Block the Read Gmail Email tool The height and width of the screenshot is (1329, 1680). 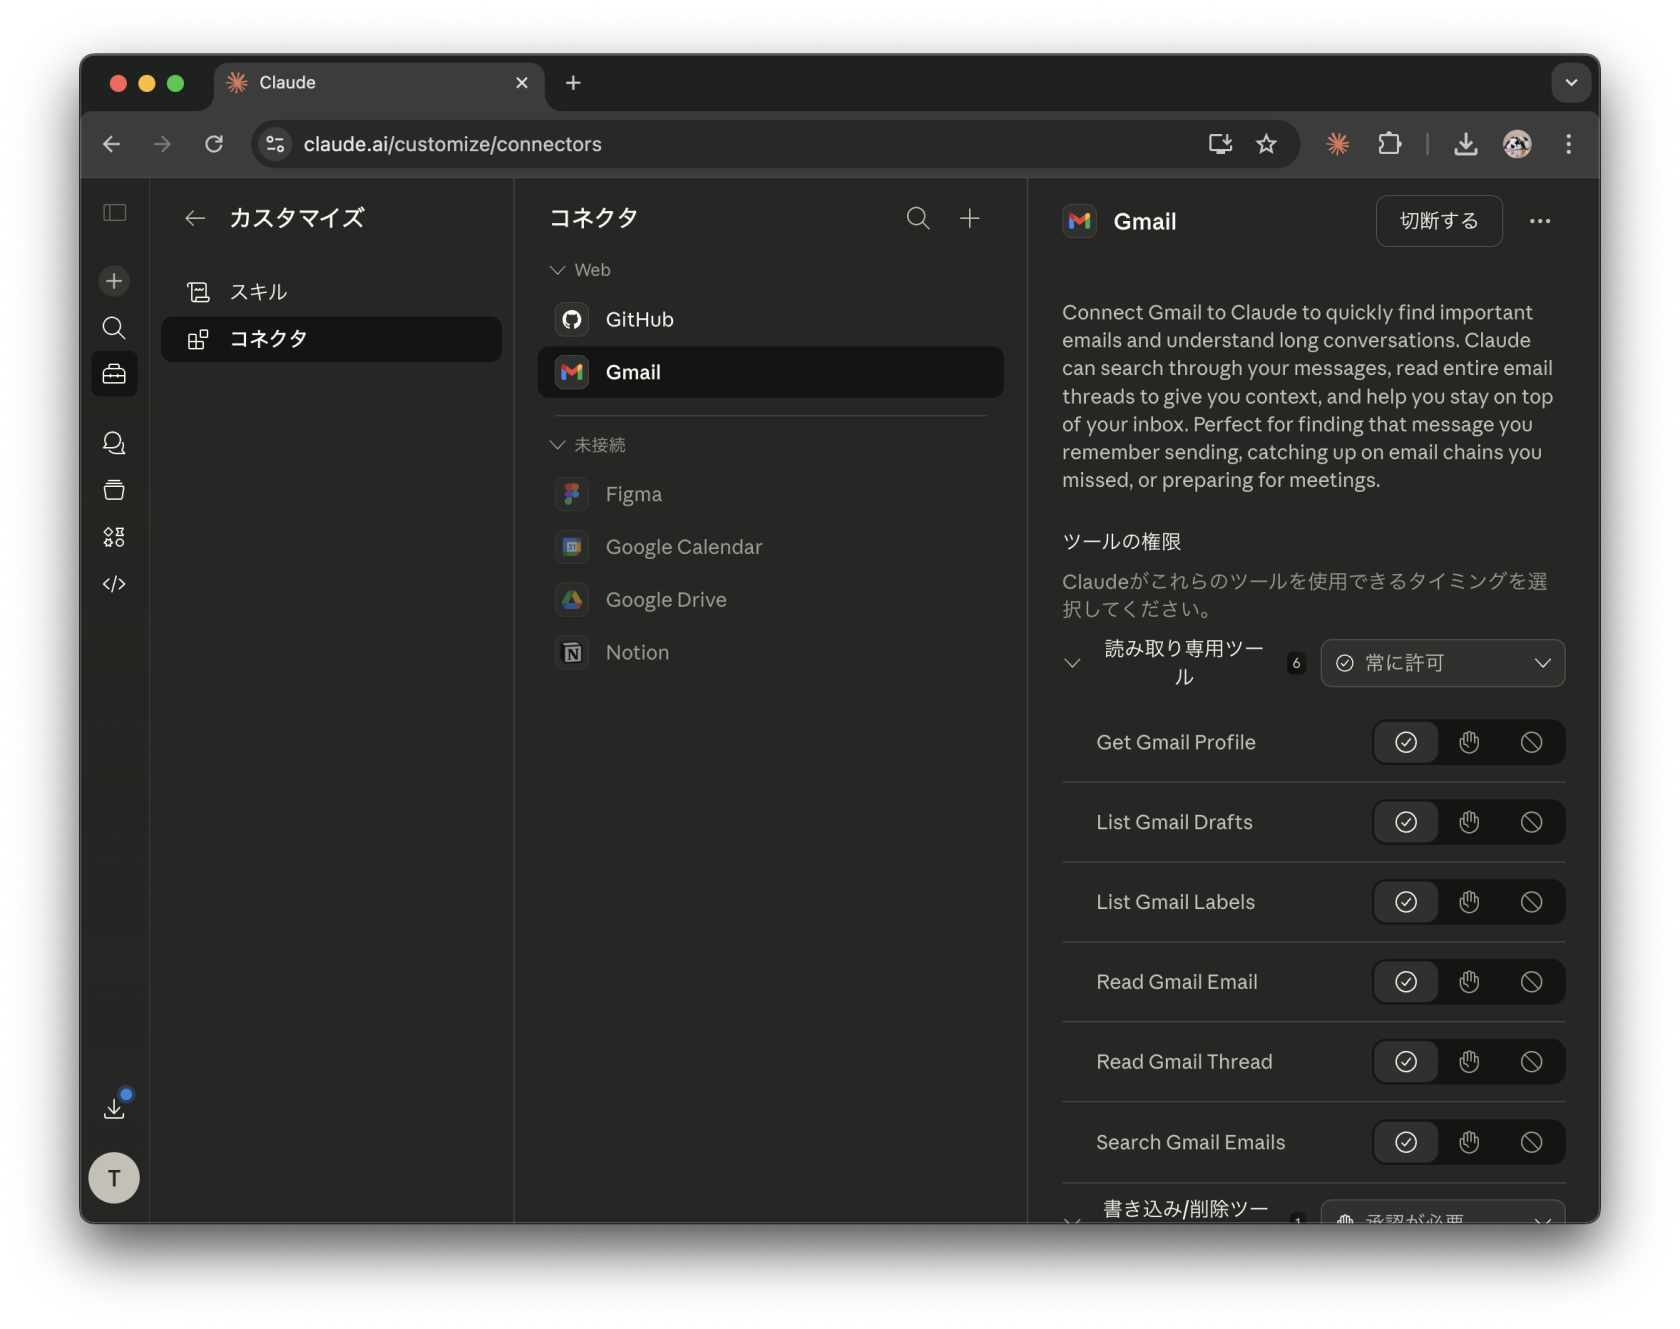[1531, 982]
